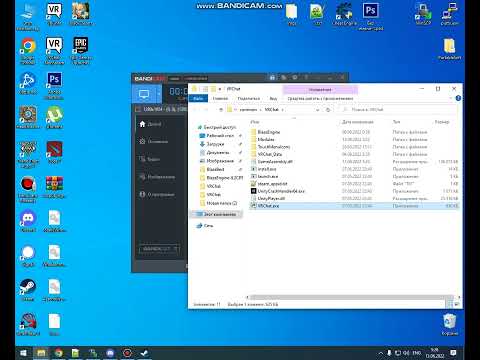Open Bandicam from the taskbar

(x=127, y=353)
